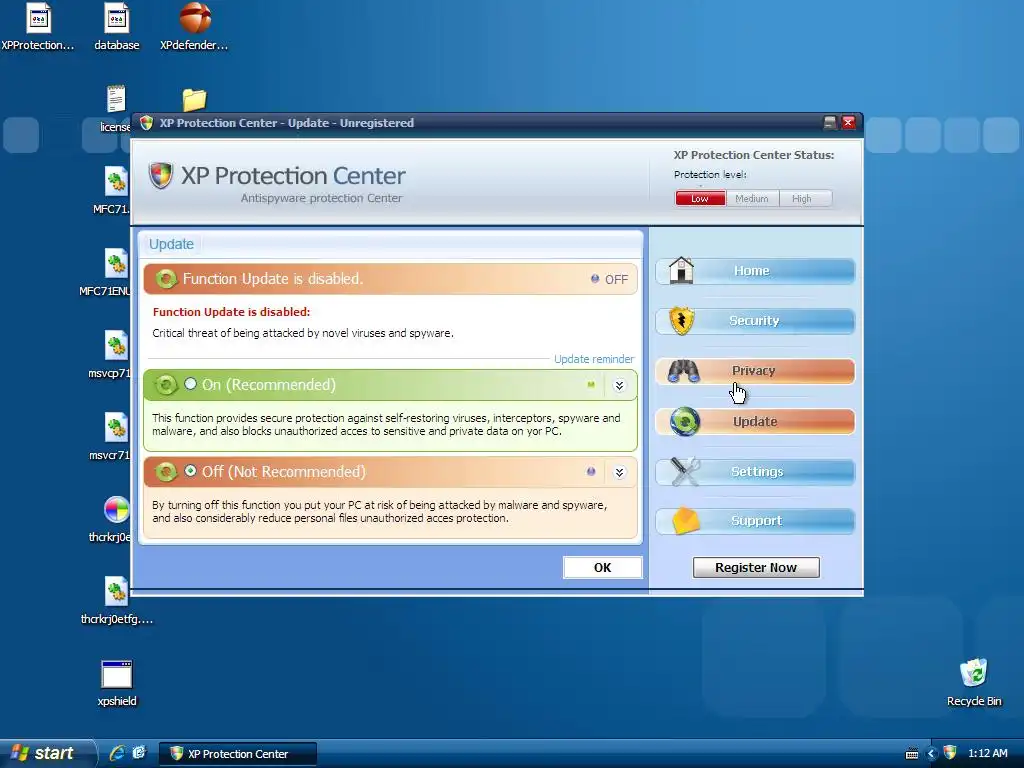Viewport: 1024px width, 768px height.
Task: Open the Support section
Action: pyautogui.click(x=755, y=521)
